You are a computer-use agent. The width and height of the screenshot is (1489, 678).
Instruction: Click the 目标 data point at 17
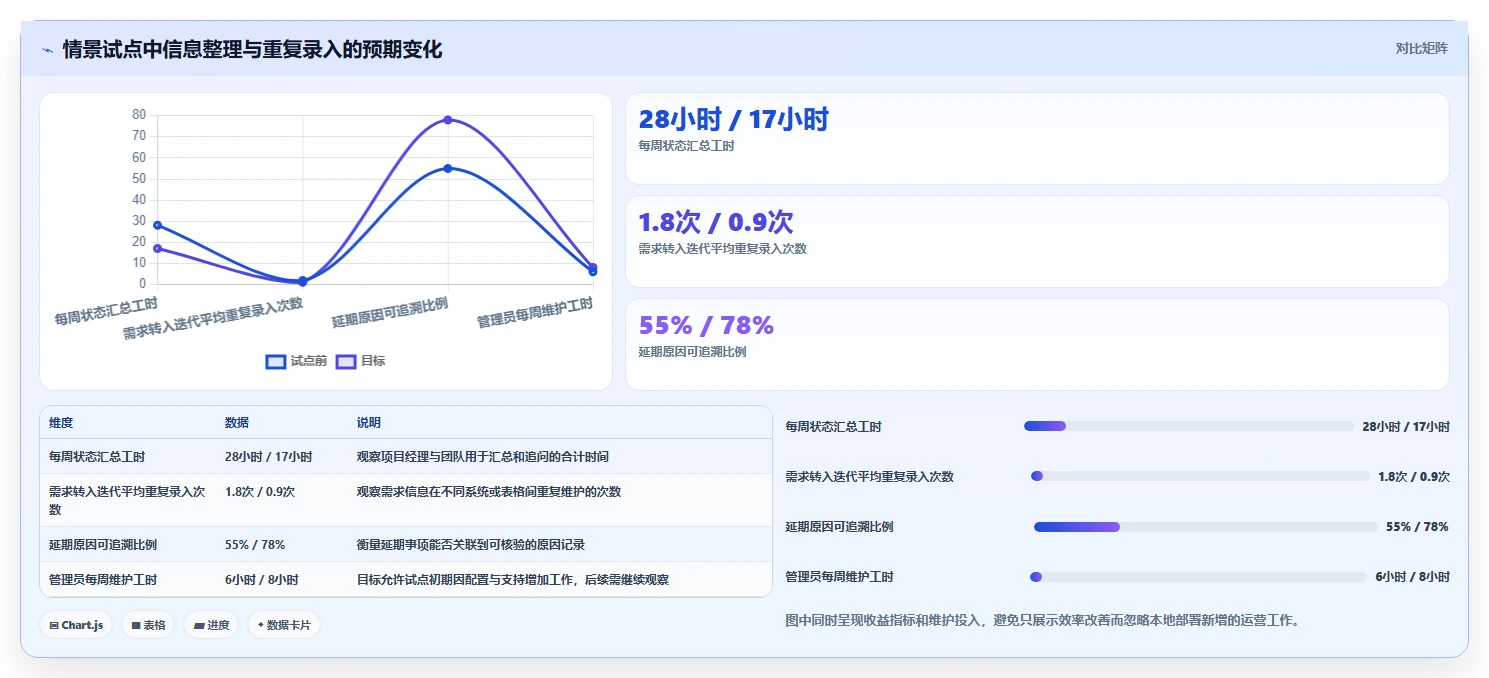158,248
